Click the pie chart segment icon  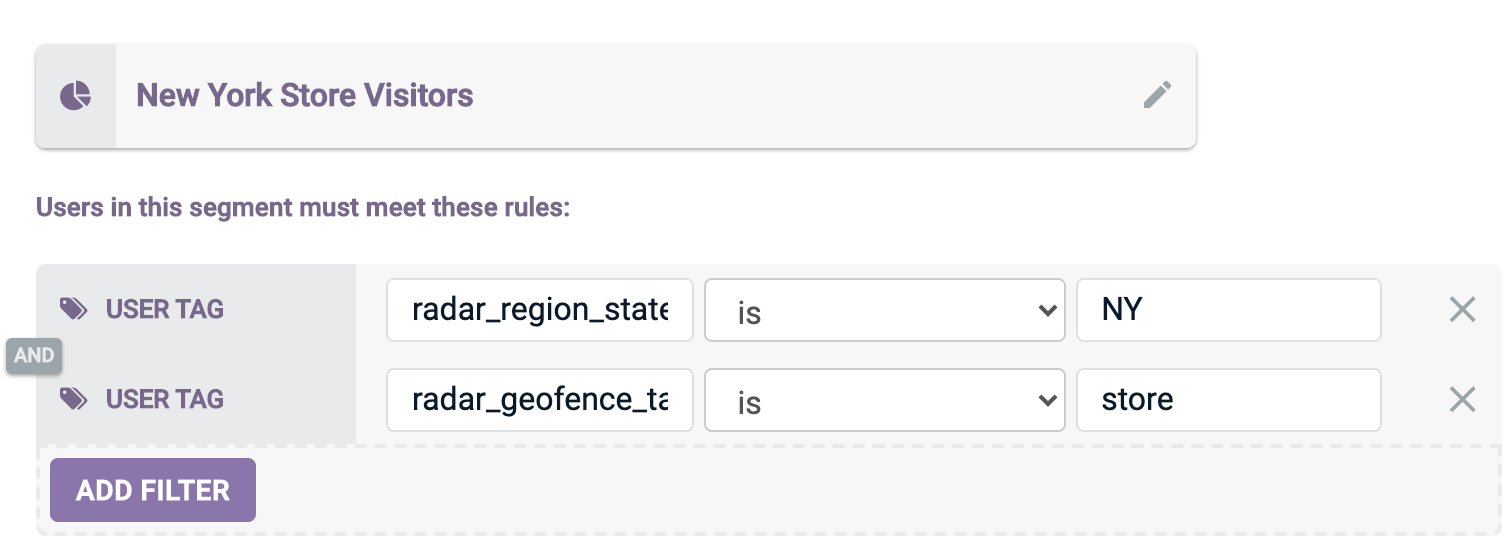click(x=76, y=96)
